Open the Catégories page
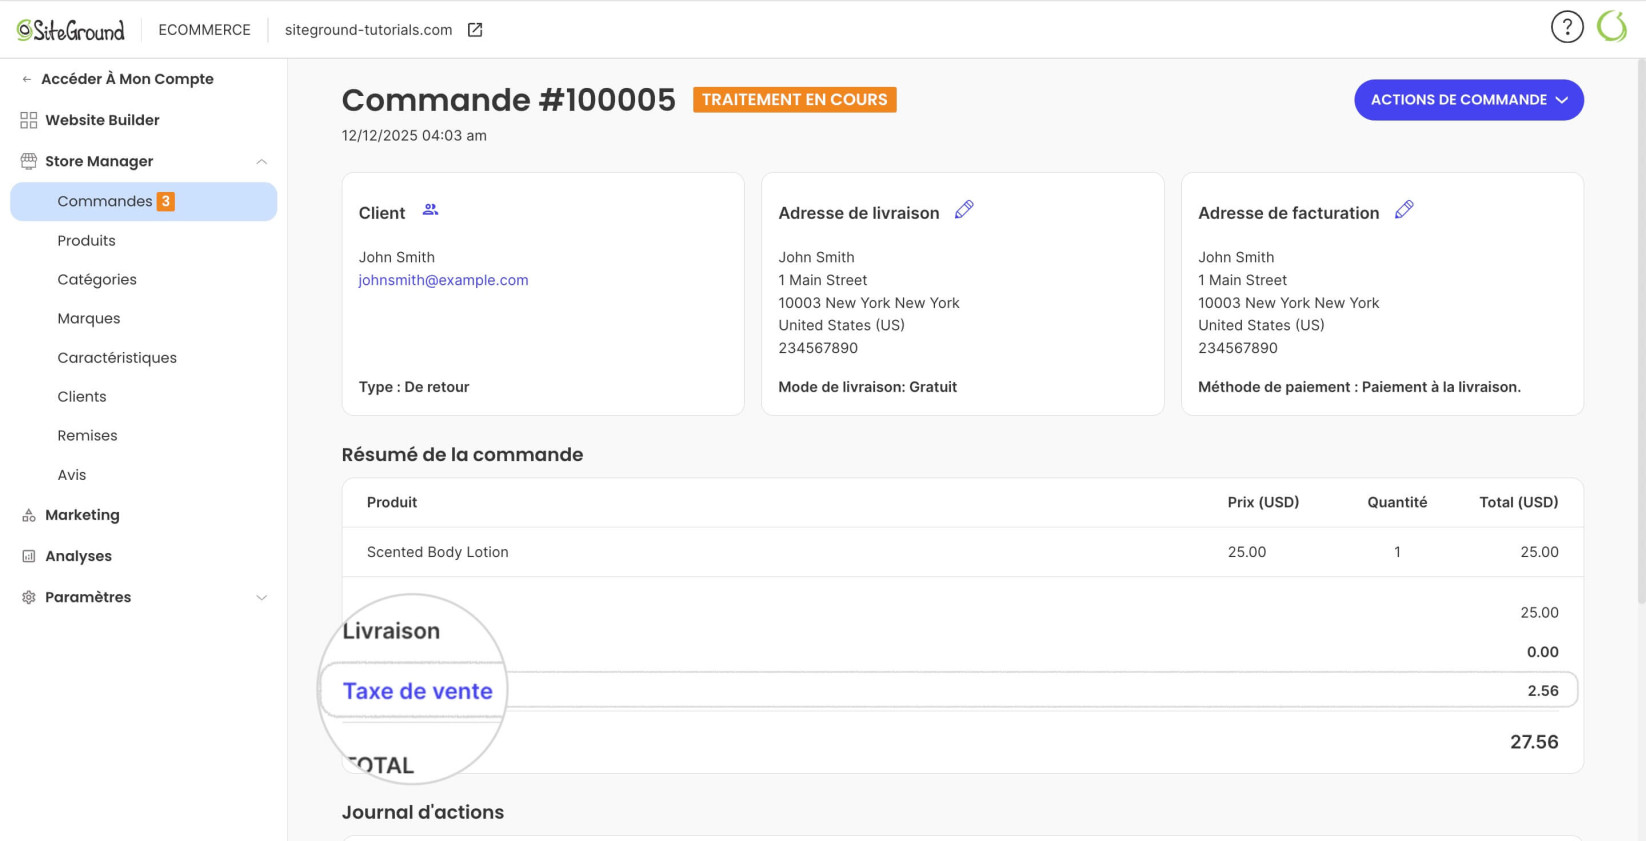The image size is (1646, 841). (97, 280)
